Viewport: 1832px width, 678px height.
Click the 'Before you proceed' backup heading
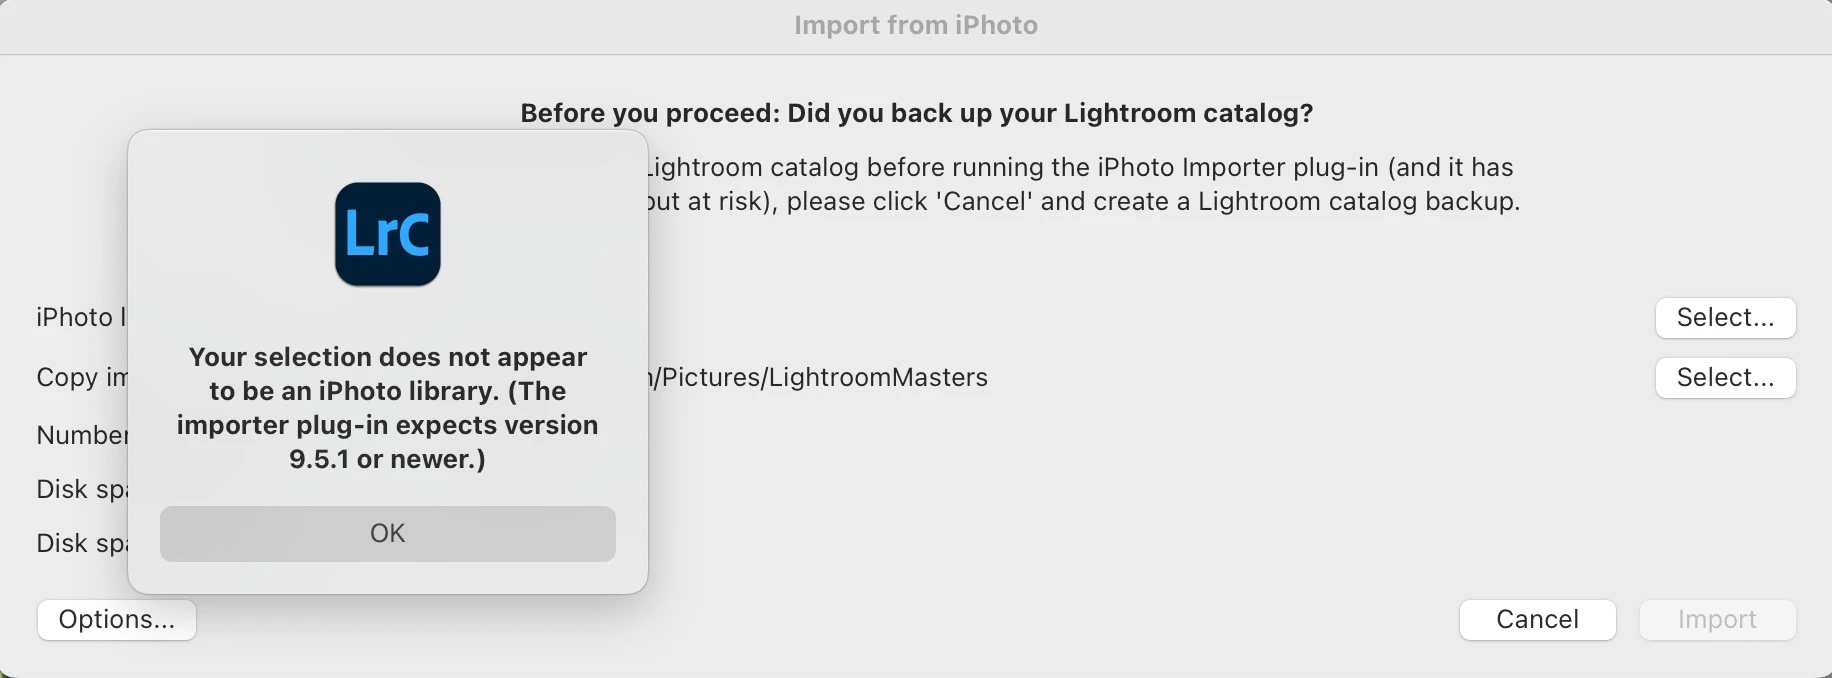917,113
